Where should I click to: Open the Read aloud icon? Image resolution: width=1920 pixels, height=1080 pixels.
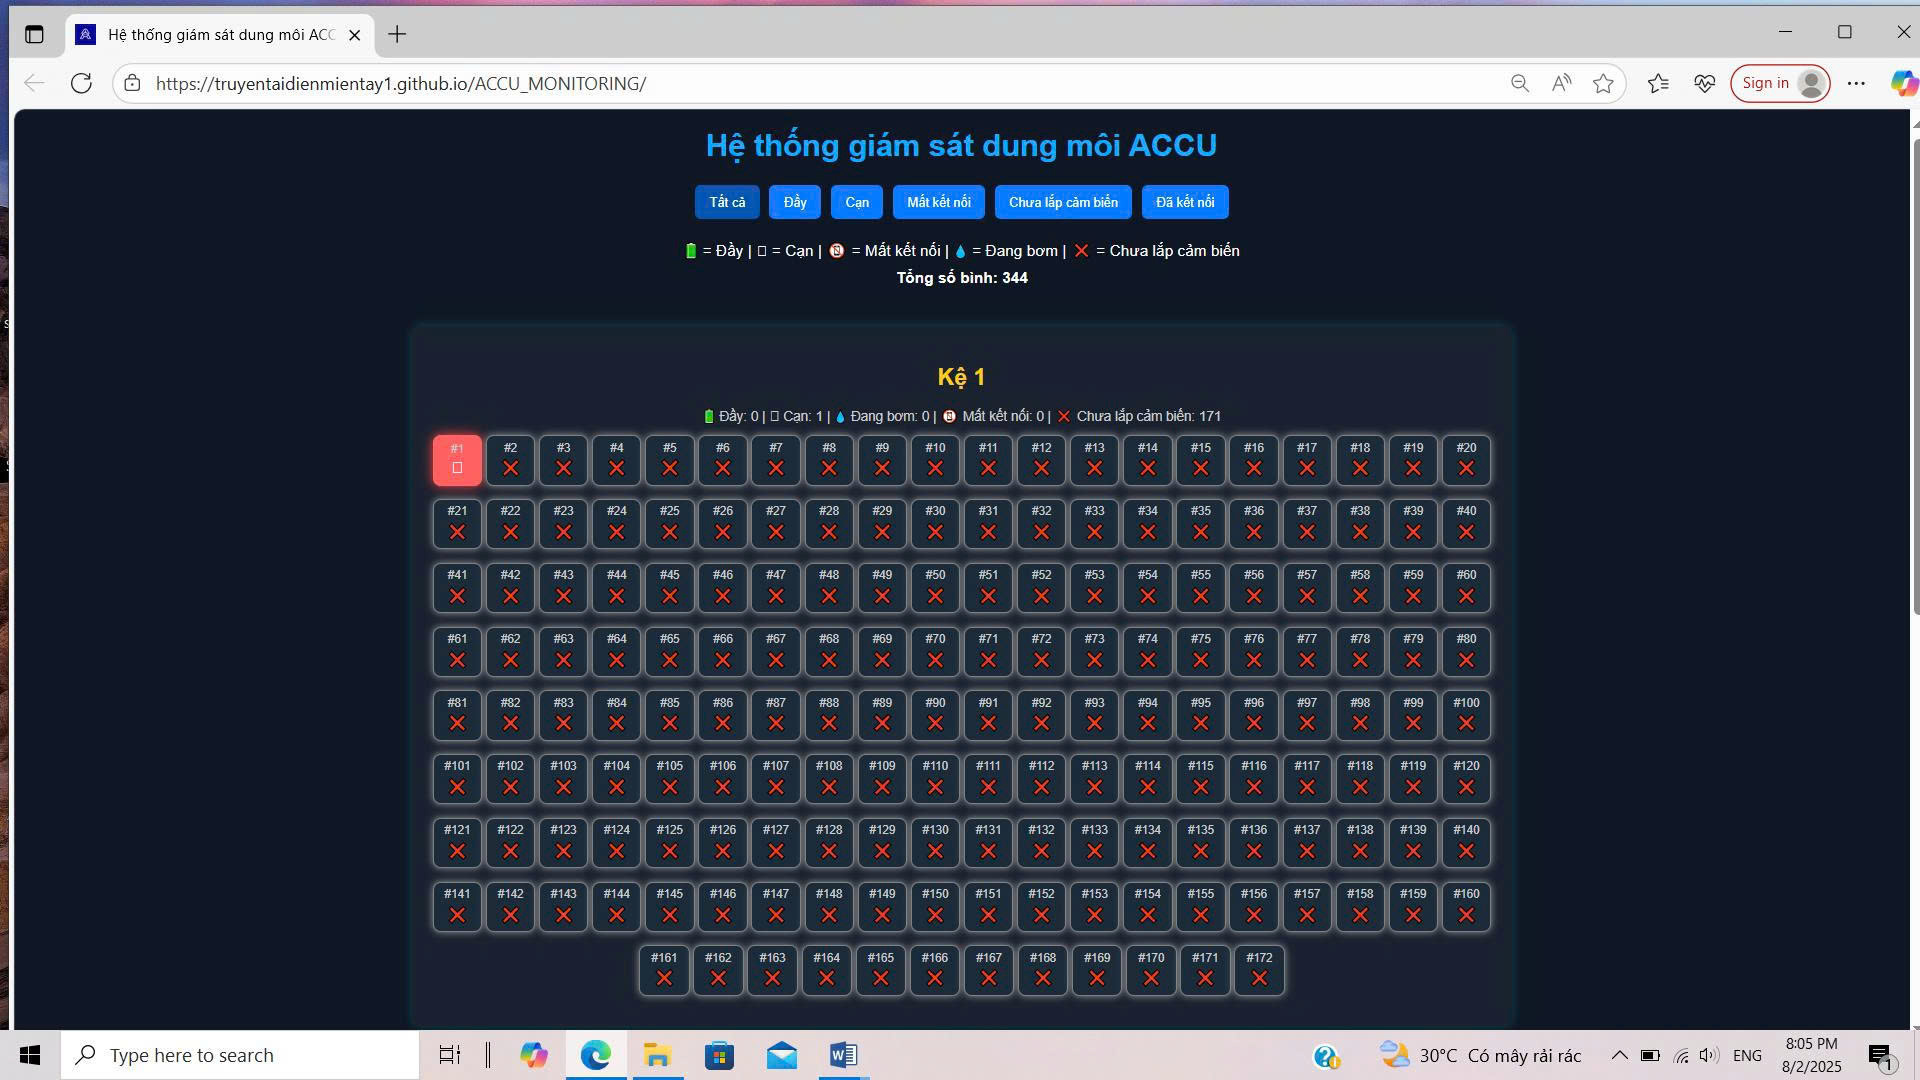[1561, 84]
